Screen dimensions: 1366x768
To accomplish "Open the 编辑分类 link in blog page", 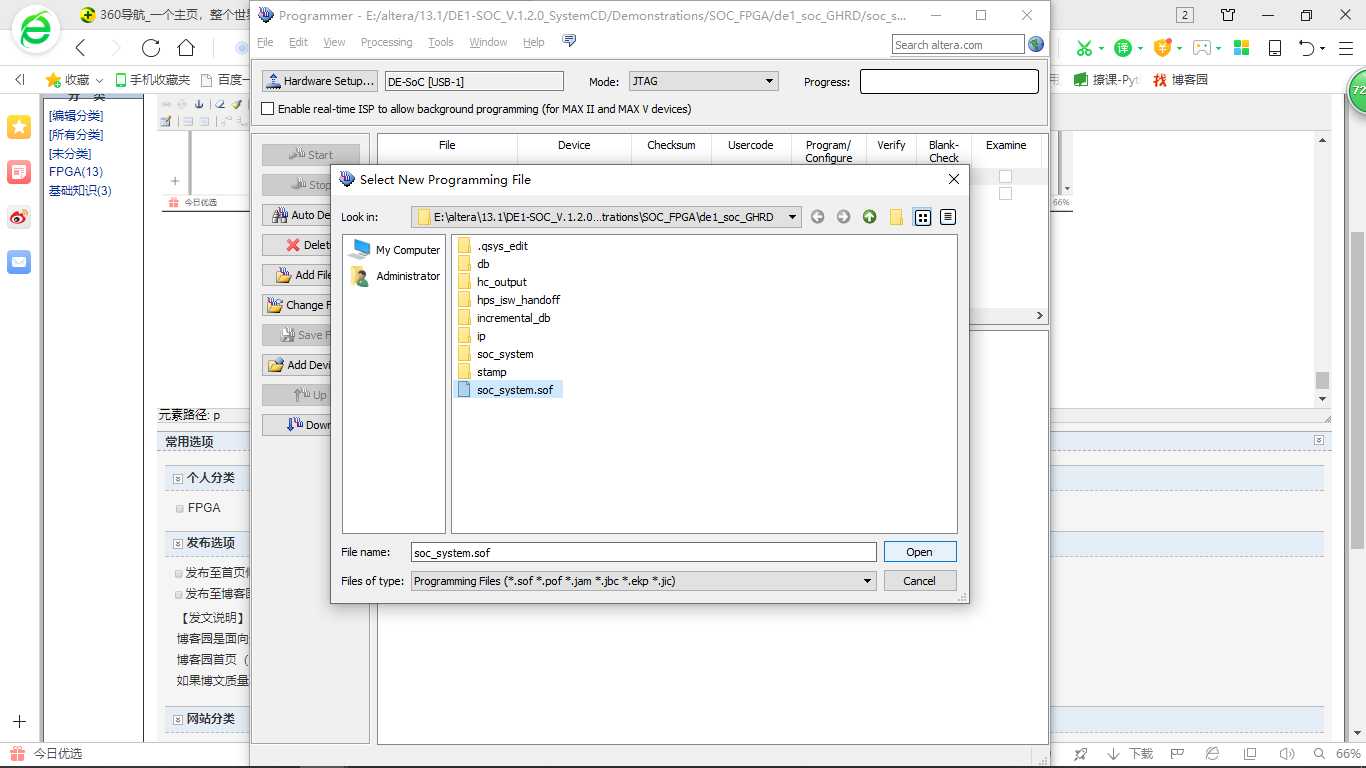I will (x=76, y=116).
